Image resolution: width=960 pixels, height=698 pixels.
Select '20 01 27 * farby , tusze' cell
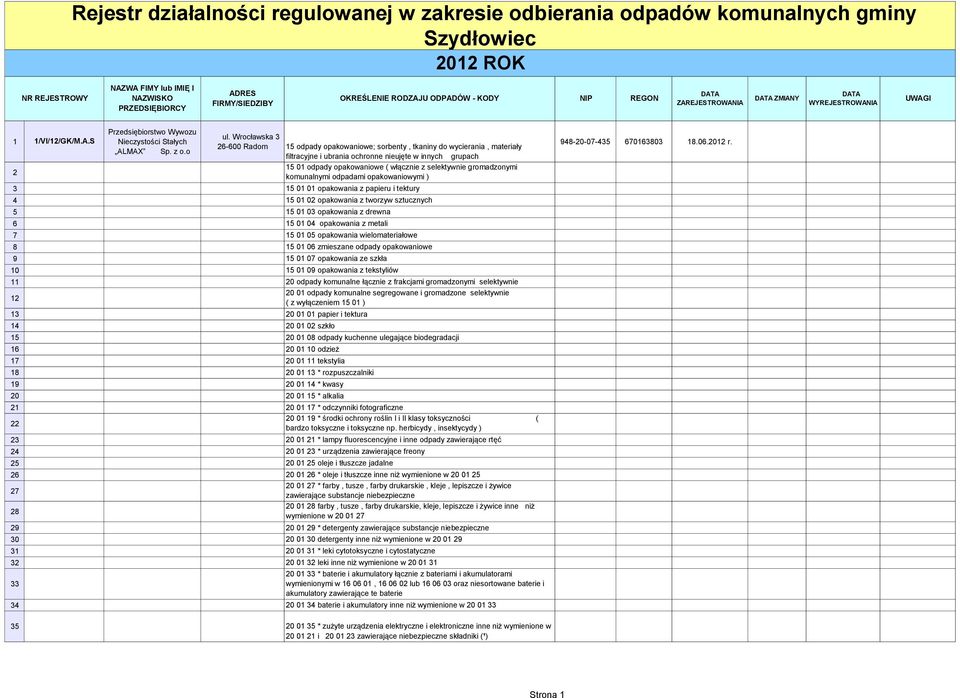(x=419, y=490)
